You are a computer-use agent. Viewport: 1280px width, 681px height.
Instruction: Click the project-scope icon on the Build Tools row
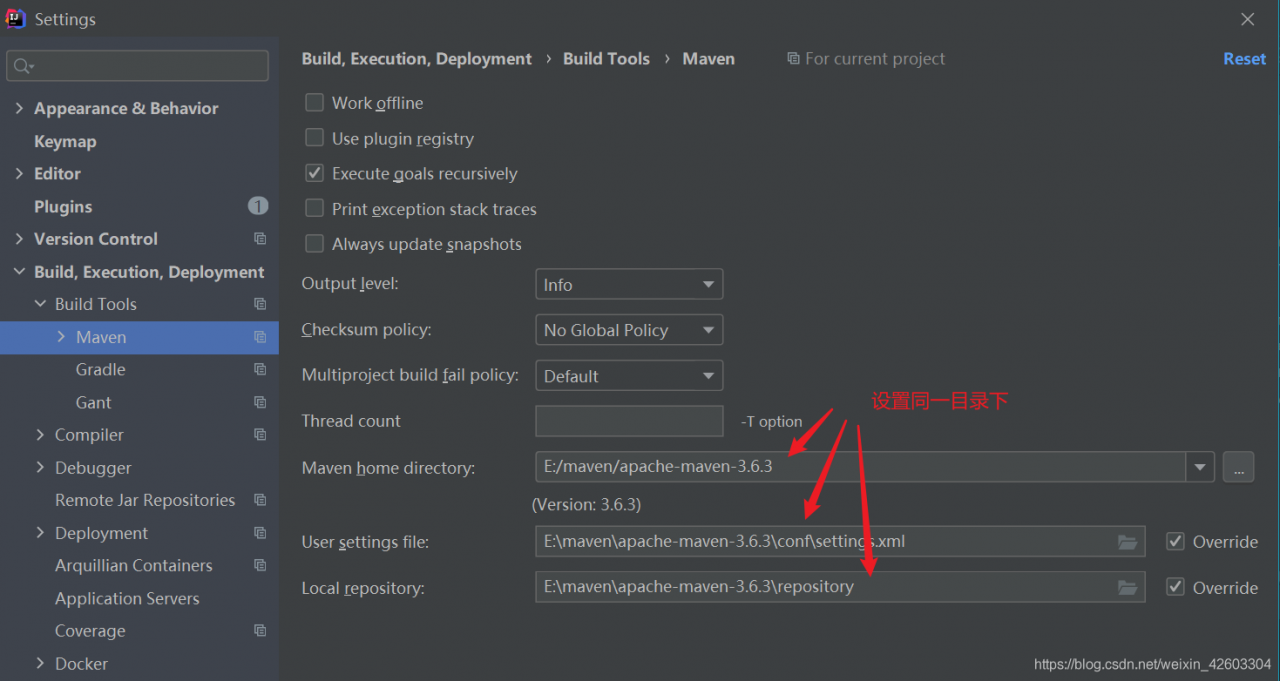(x=260, y=304)
